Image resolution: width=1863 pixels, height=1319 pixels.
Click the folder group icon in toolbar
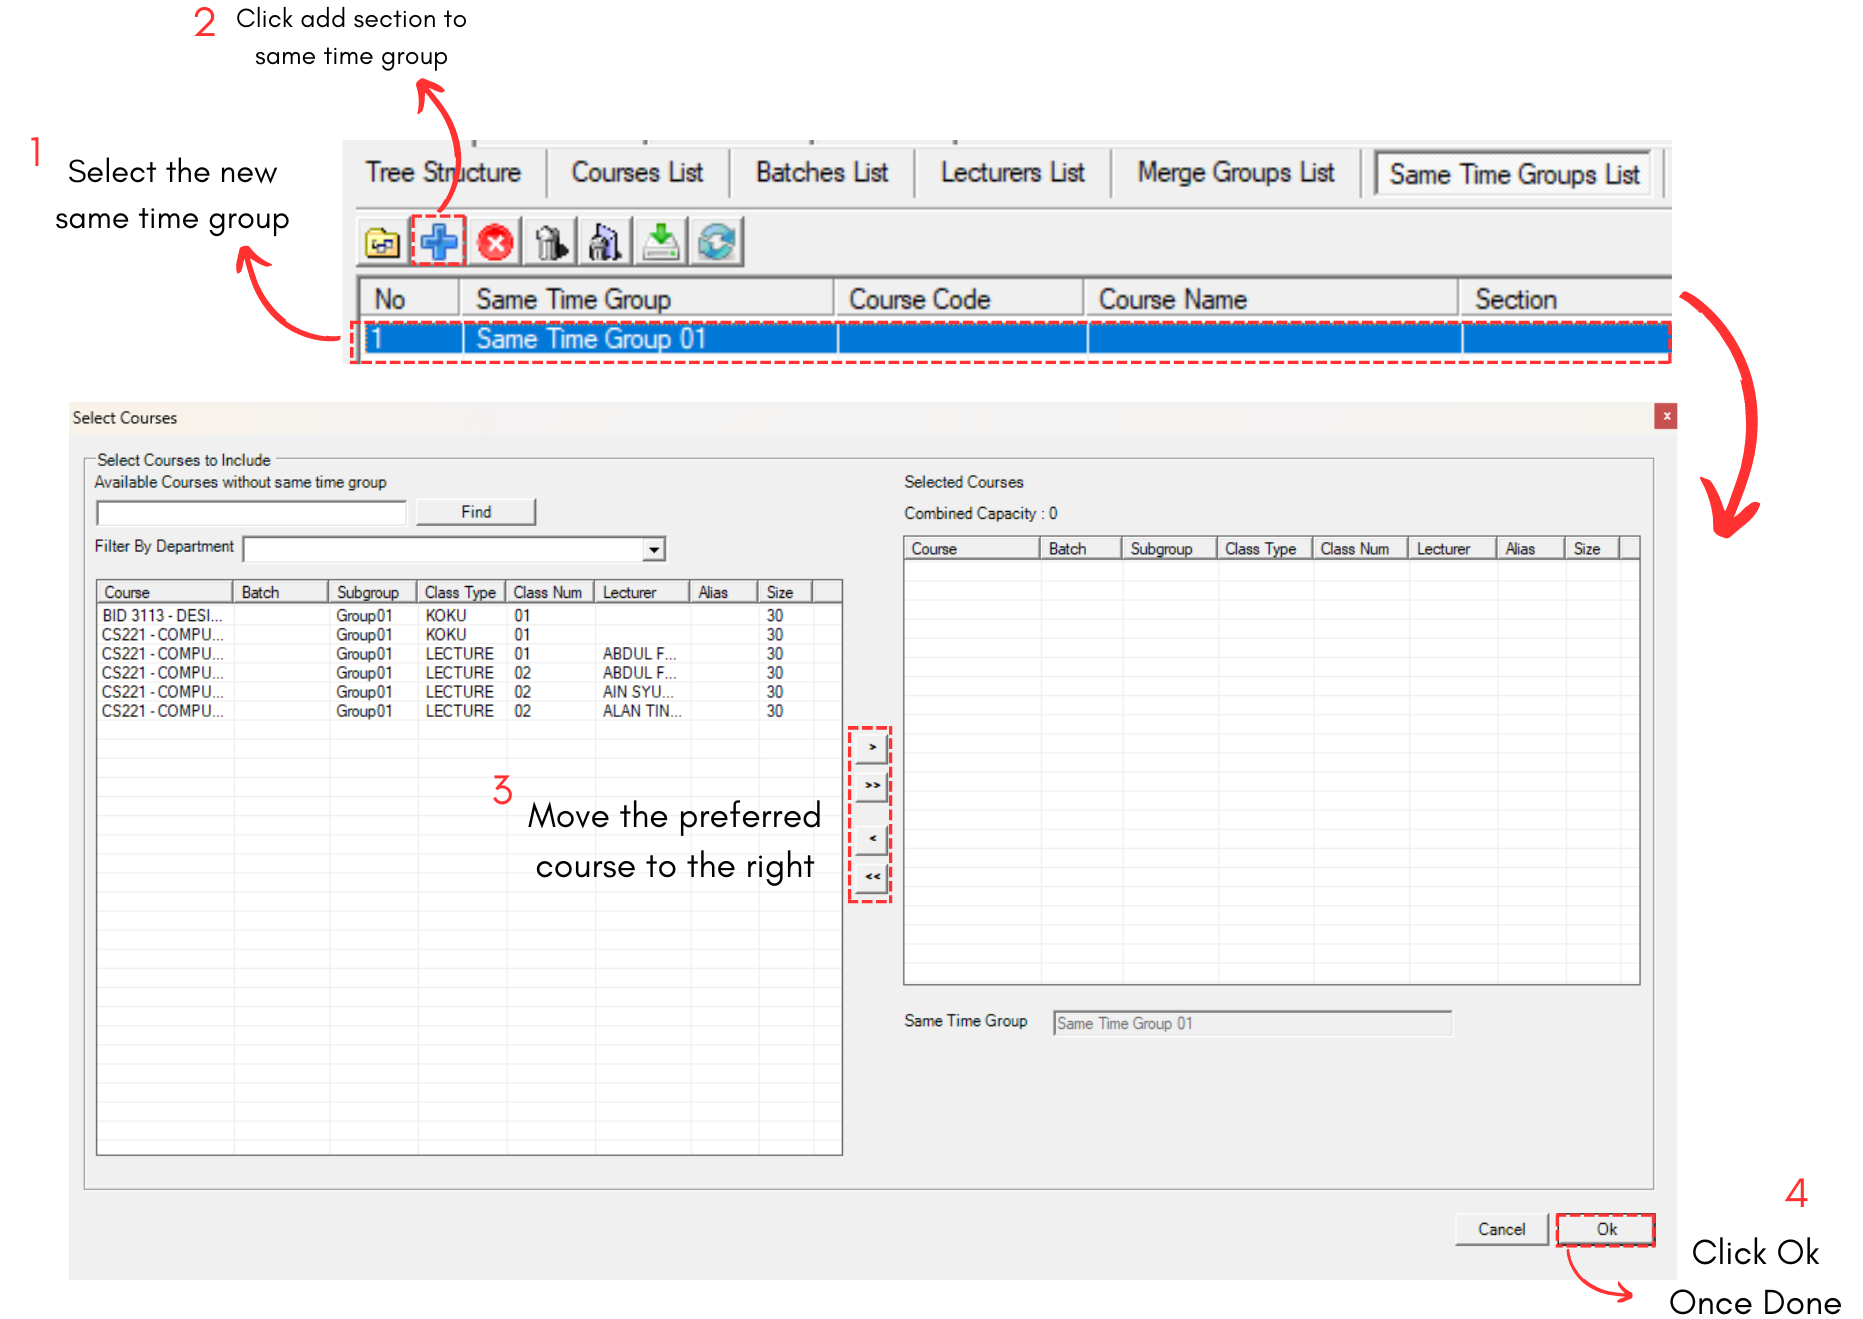(382, 242)
